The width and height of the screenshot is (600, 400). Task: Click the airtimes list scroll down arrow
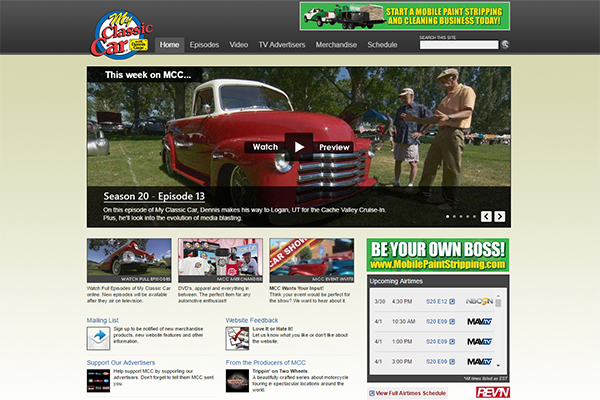tap(498, 366)
